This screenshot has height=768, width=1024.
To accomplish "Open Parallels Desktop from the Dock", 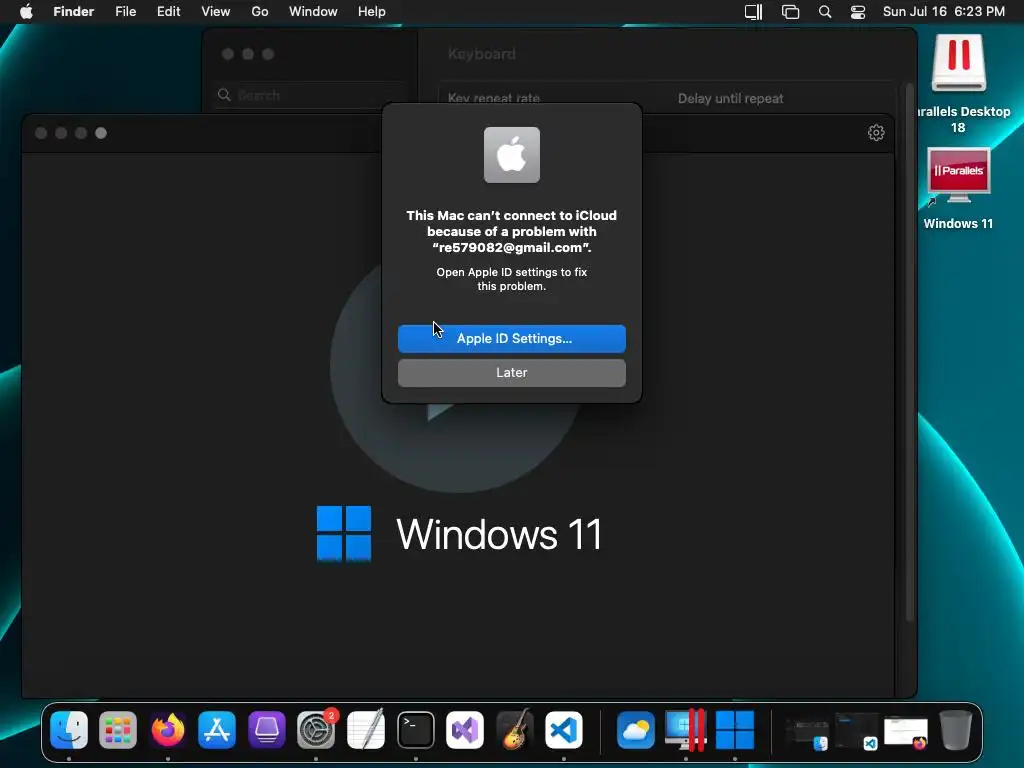I will point(686,729).
